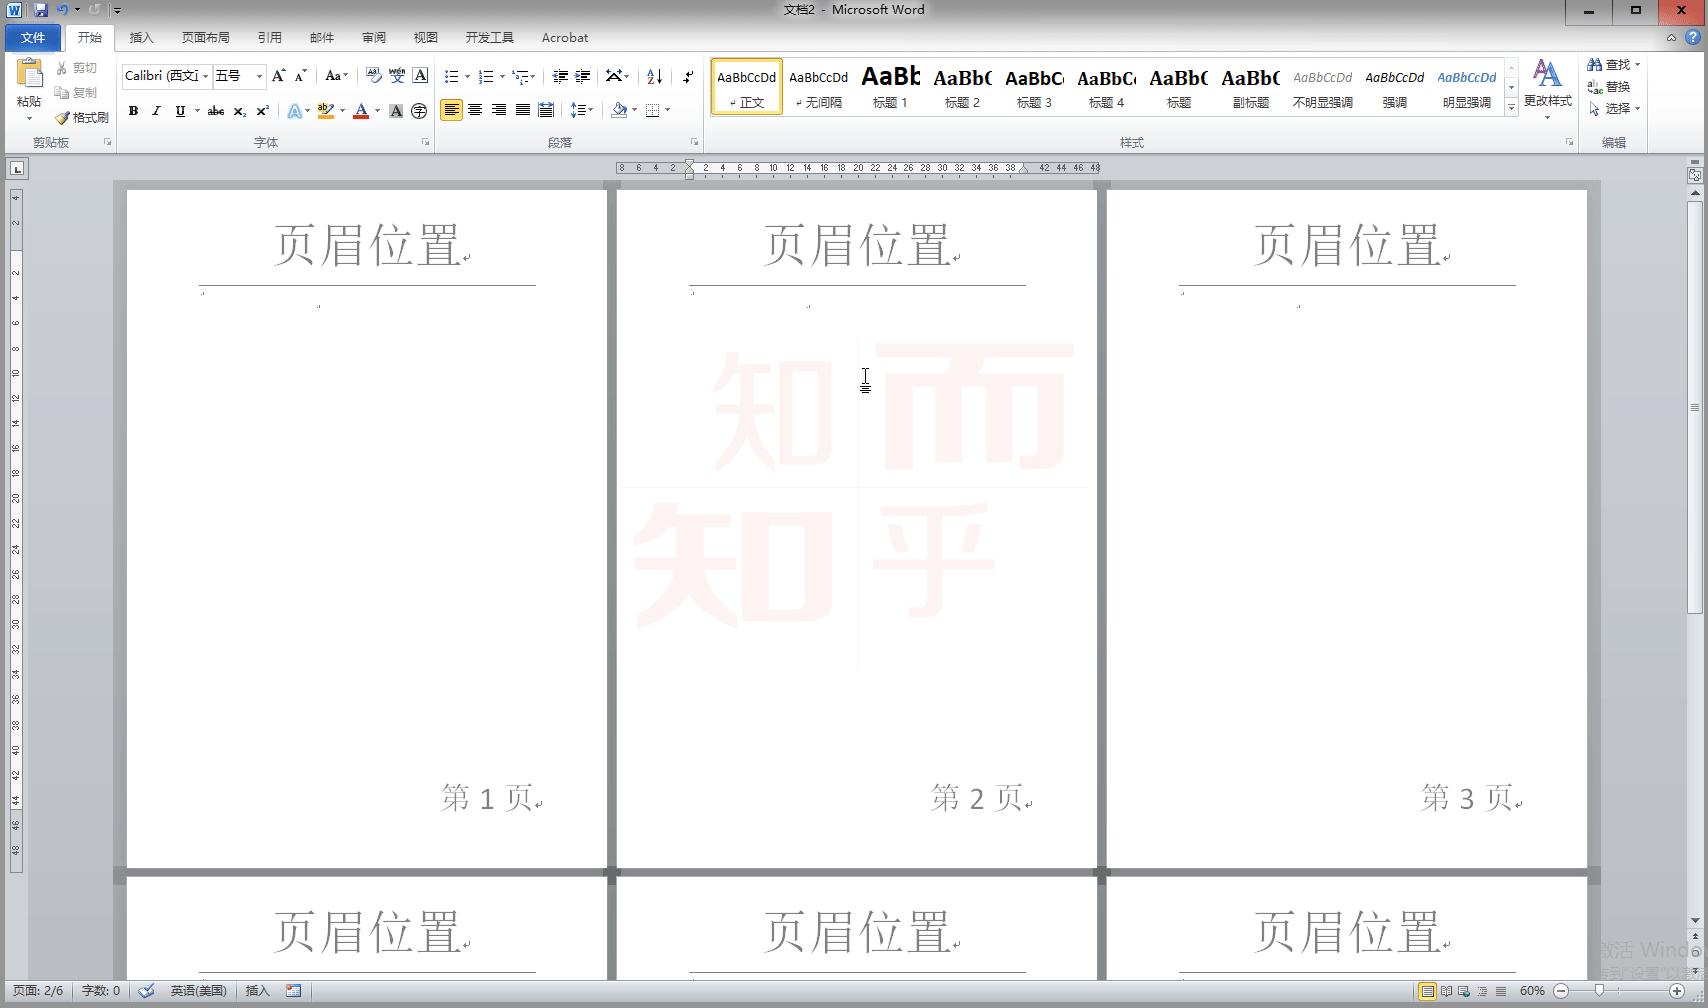Apply the 标题 1 style

(x=889, y=86)
